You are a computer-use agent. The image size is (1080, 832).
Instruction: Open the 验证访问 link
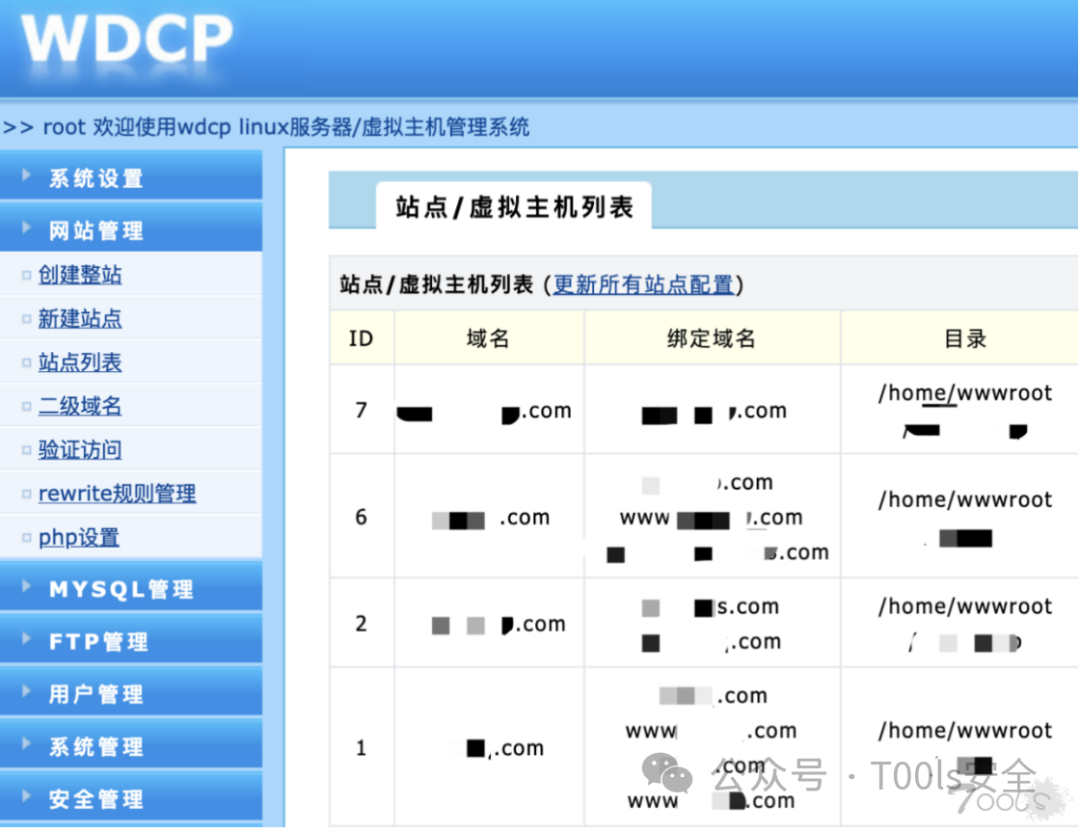click(80, 450)
